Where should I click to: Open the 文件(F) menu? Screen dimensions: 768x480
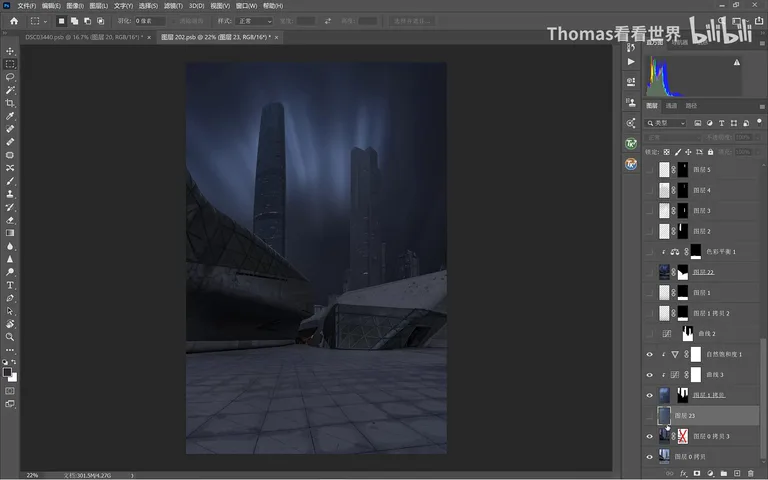tap(26, 6)
